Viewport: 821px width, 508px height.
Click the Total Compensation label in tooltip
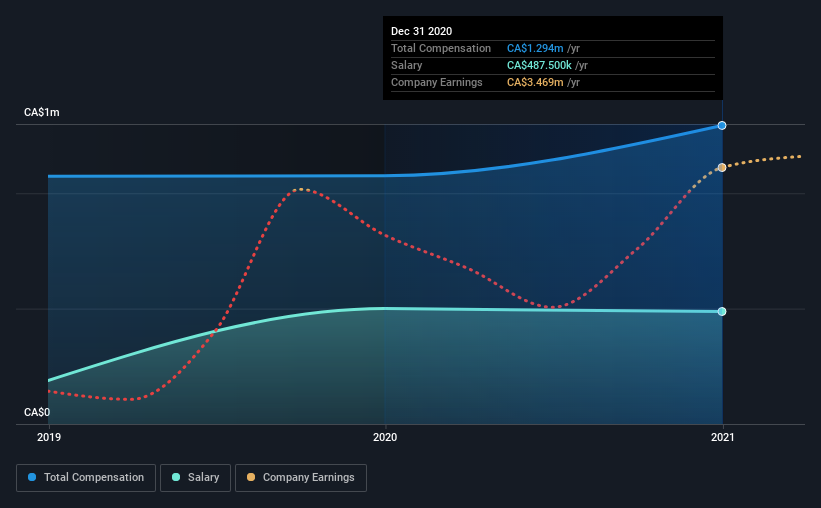[441, 48]
